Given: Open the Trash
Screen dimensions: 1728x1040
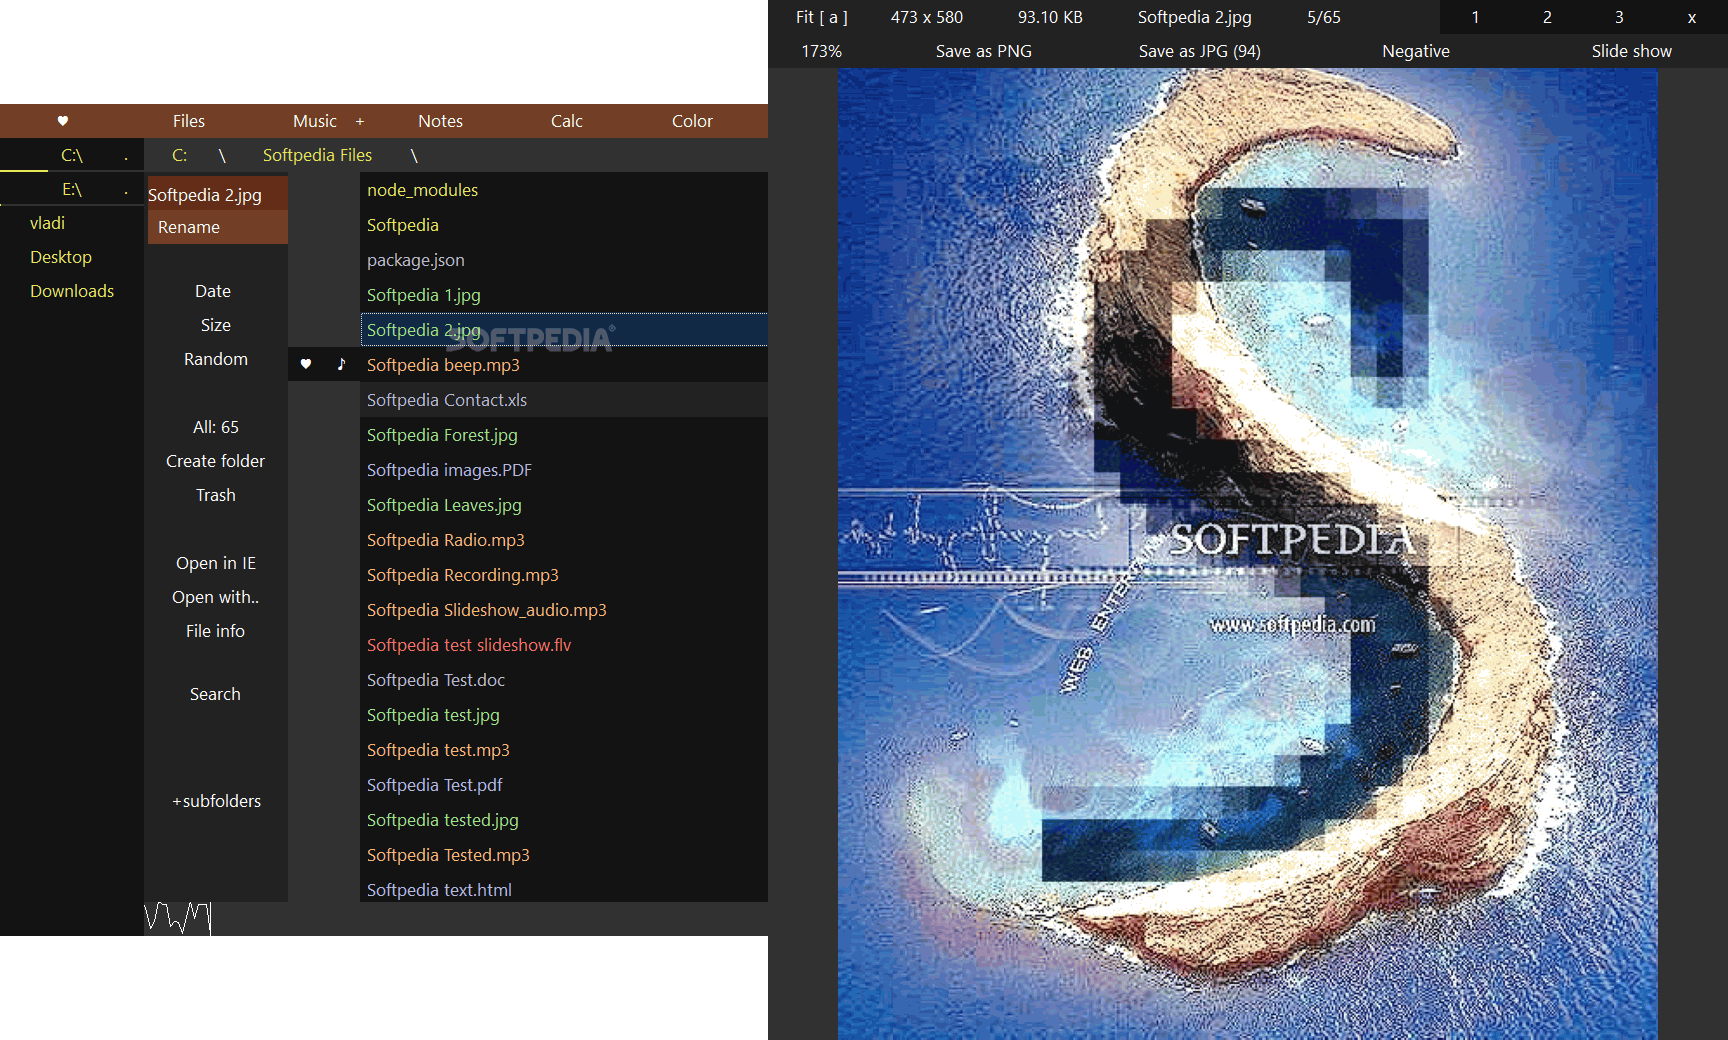Looking at the screenshot, I should [x=216, y=495].
